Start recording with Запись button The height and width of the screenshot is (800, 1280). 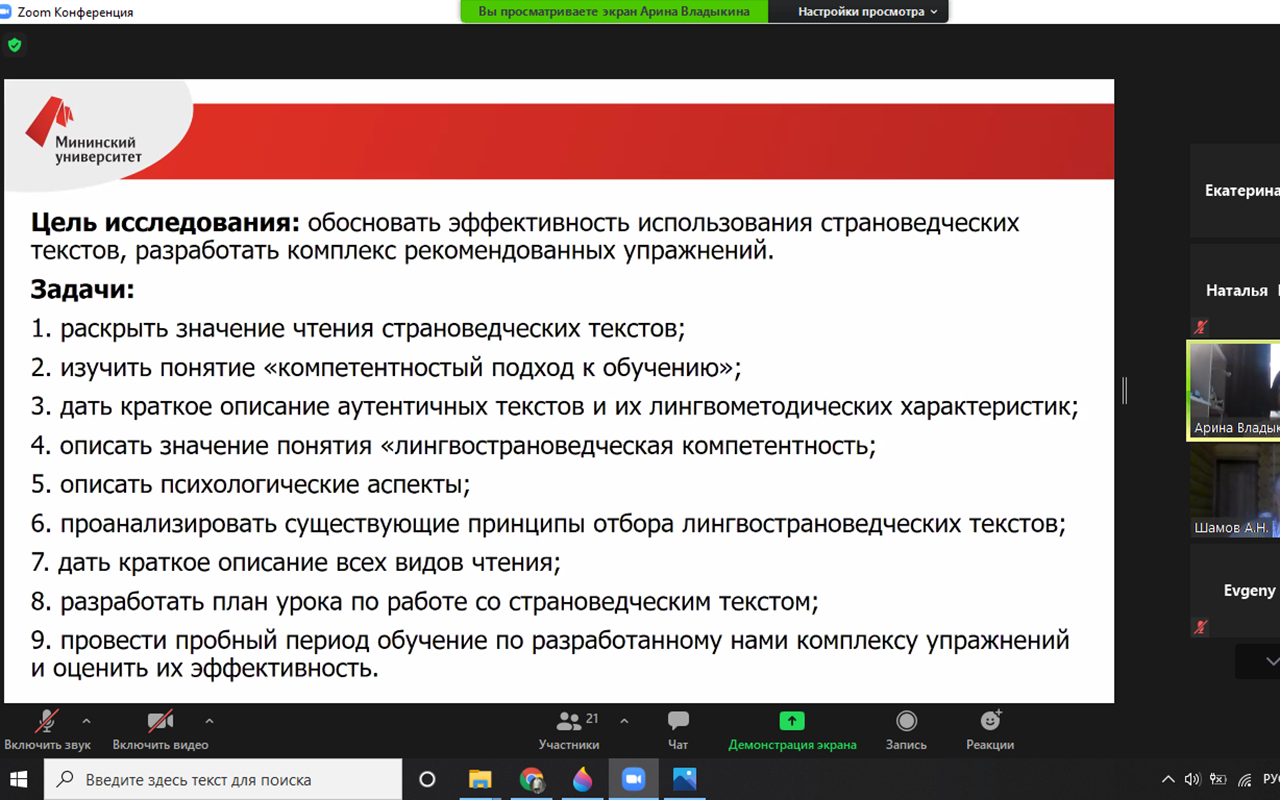pyautogui.click(x=906, y=730)
